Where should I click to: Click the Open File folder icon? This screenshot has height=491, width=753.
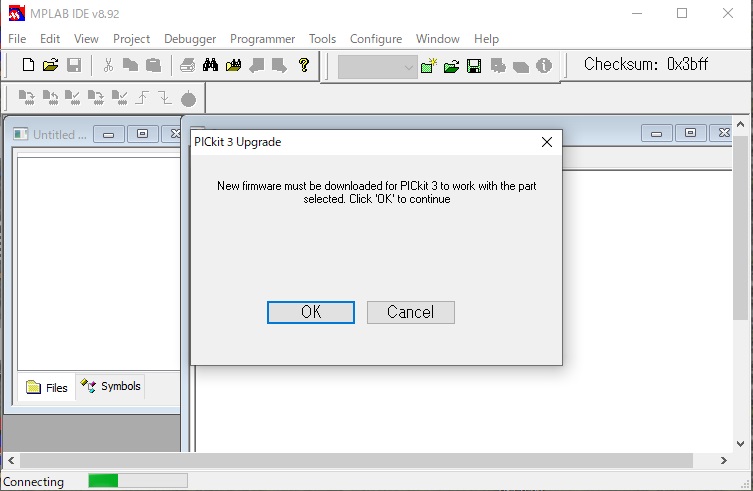point(50,65)
